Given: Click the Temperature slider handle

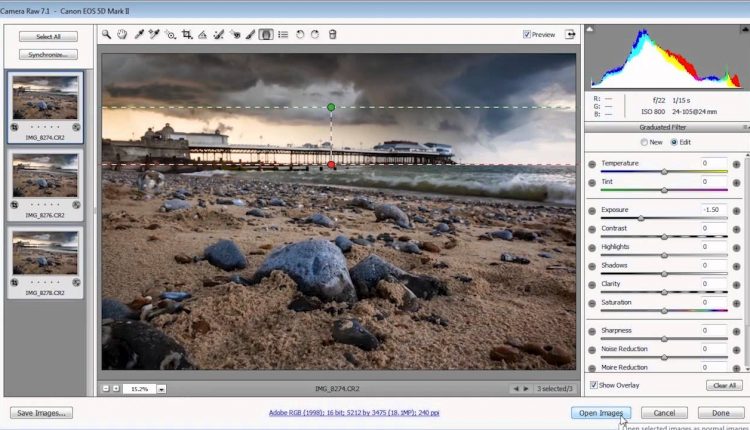Looking at the screenshot, I should [664, 172].
